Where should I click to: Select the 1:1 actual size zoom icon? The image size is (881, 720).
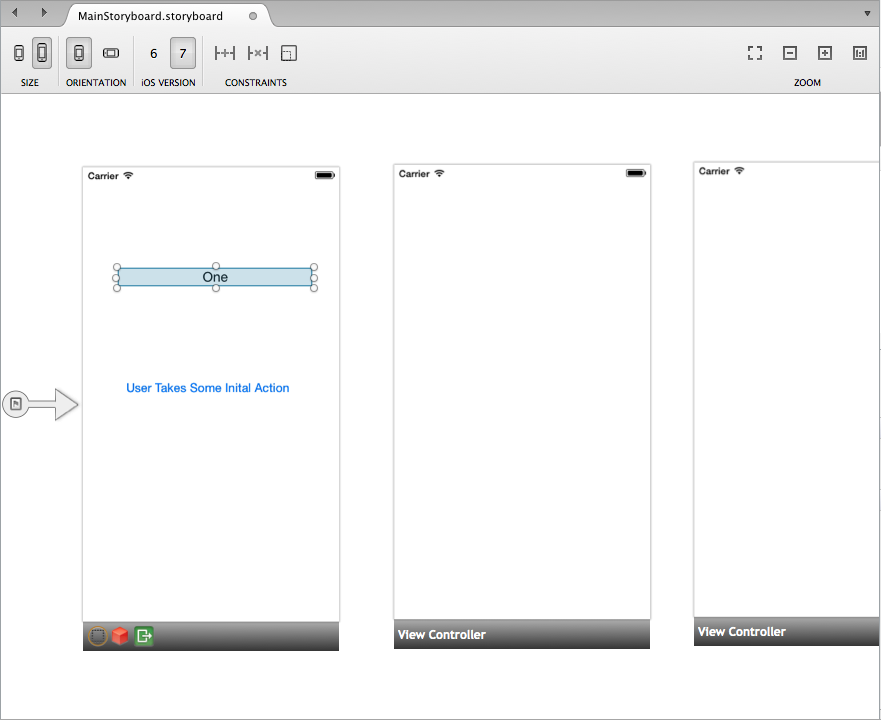coord(859,52)
